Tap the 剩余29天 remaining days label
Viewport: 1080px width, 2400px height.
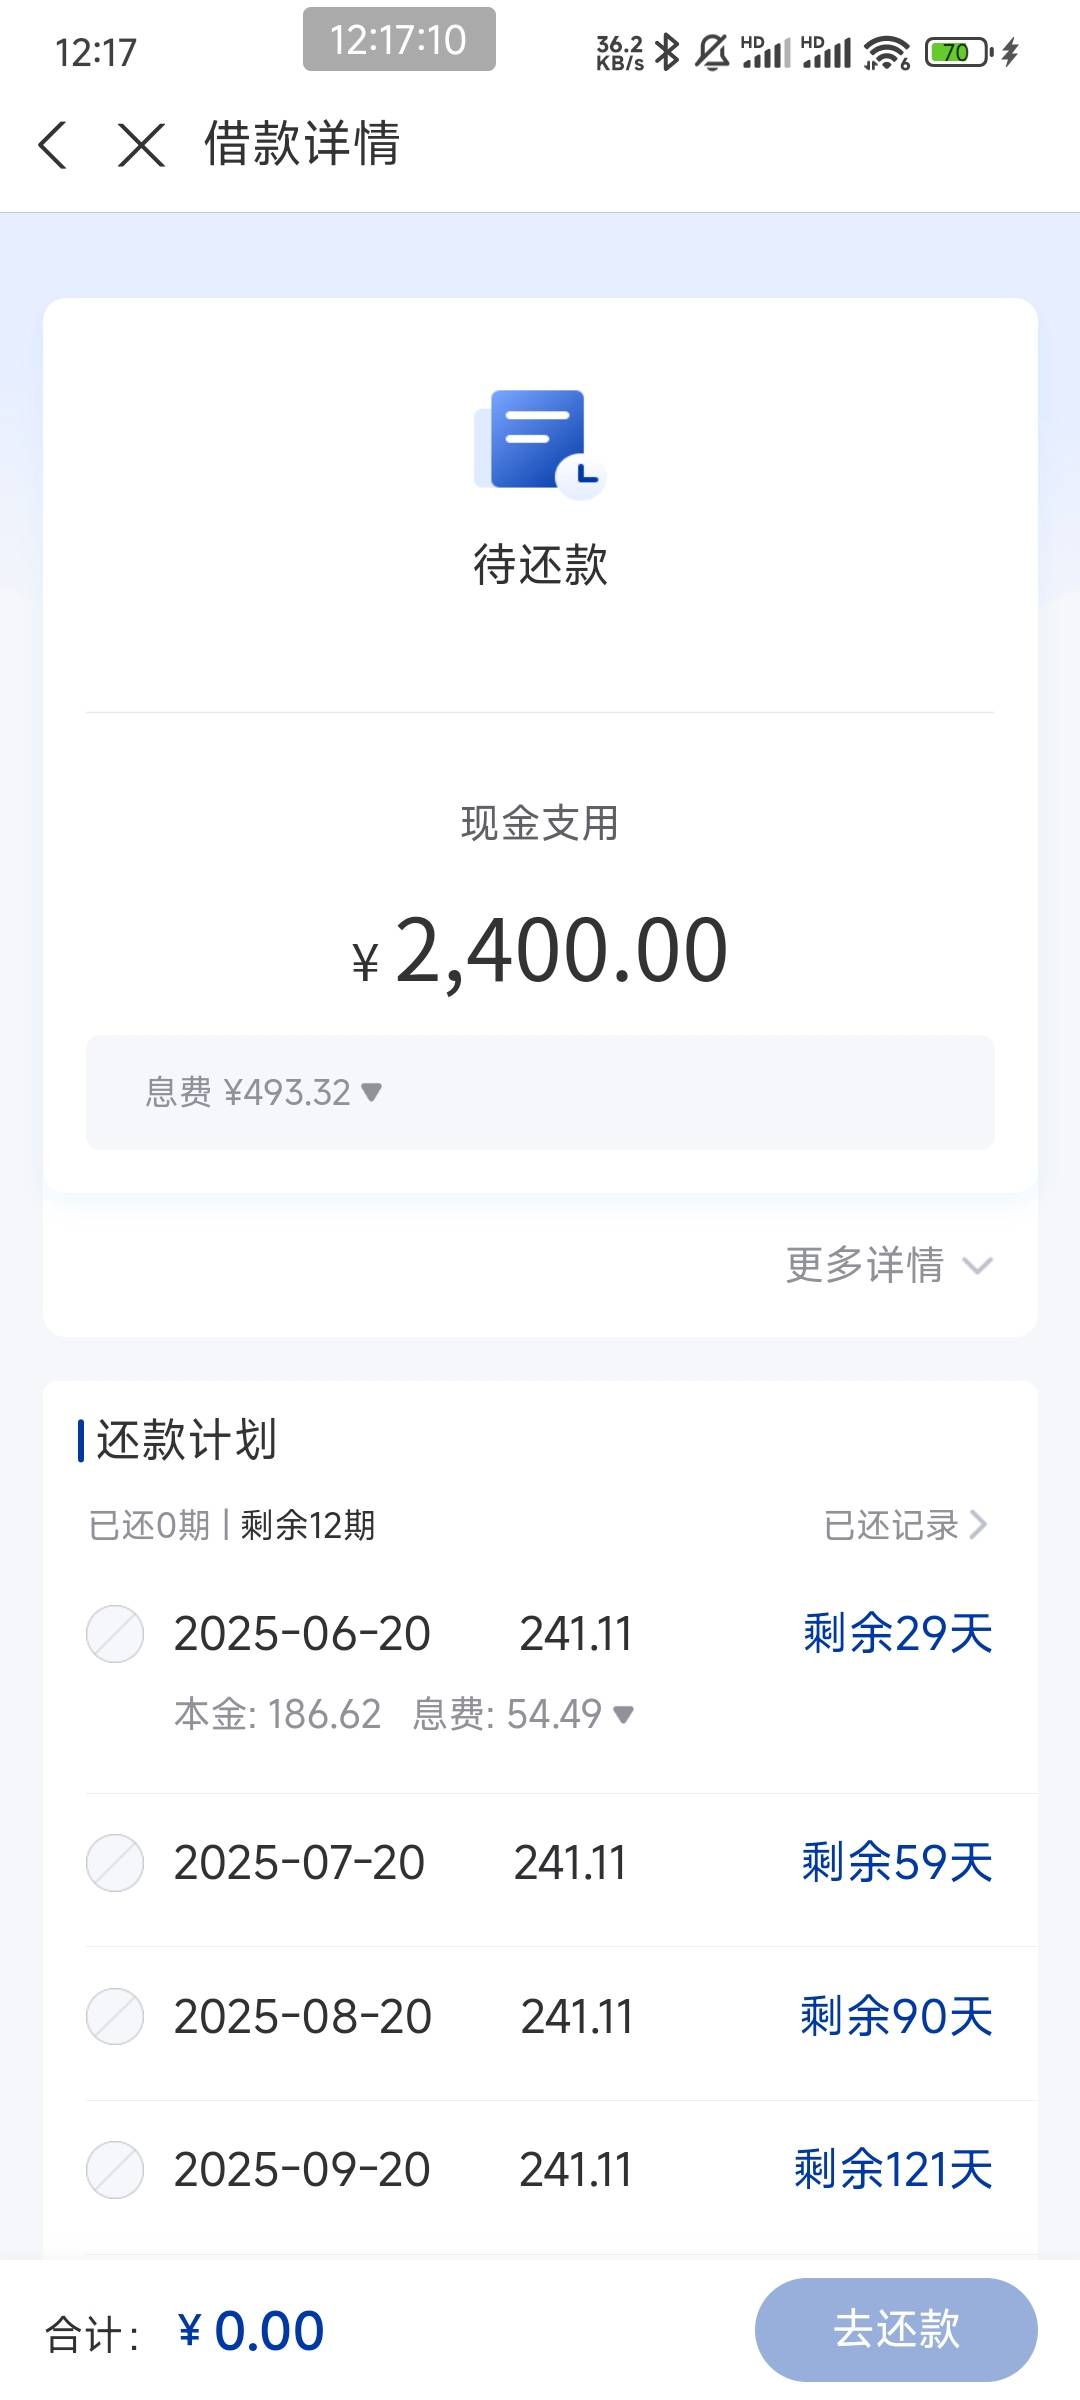click(897, 1634)
